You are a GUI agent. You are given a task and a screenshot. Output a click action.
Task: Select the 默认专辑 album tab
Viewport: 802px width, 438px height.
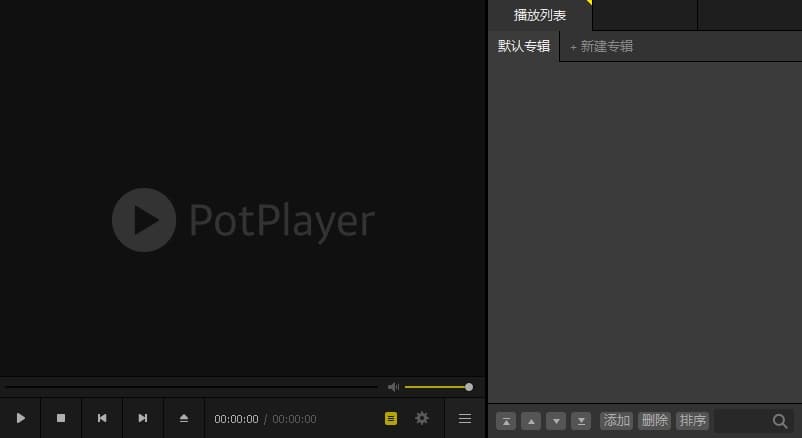pyautogui.click(x=524, y=46)
